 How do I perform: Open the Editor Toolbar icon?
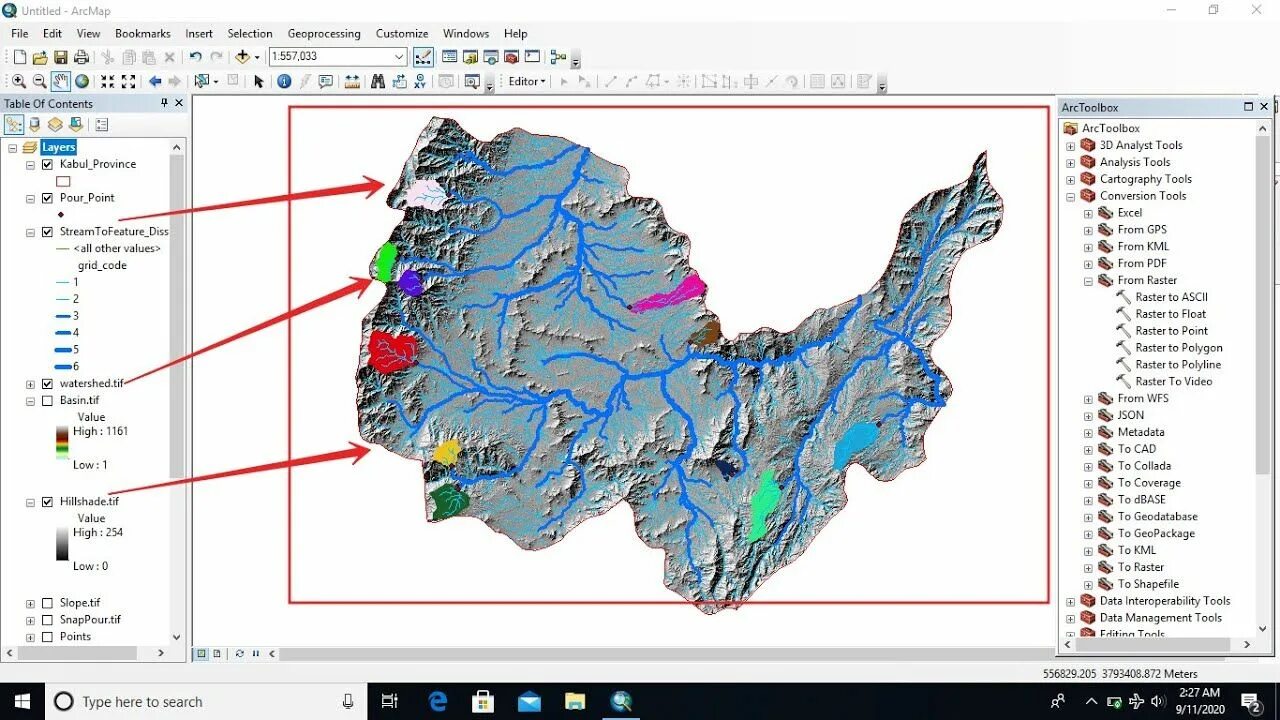coord(423,58)
